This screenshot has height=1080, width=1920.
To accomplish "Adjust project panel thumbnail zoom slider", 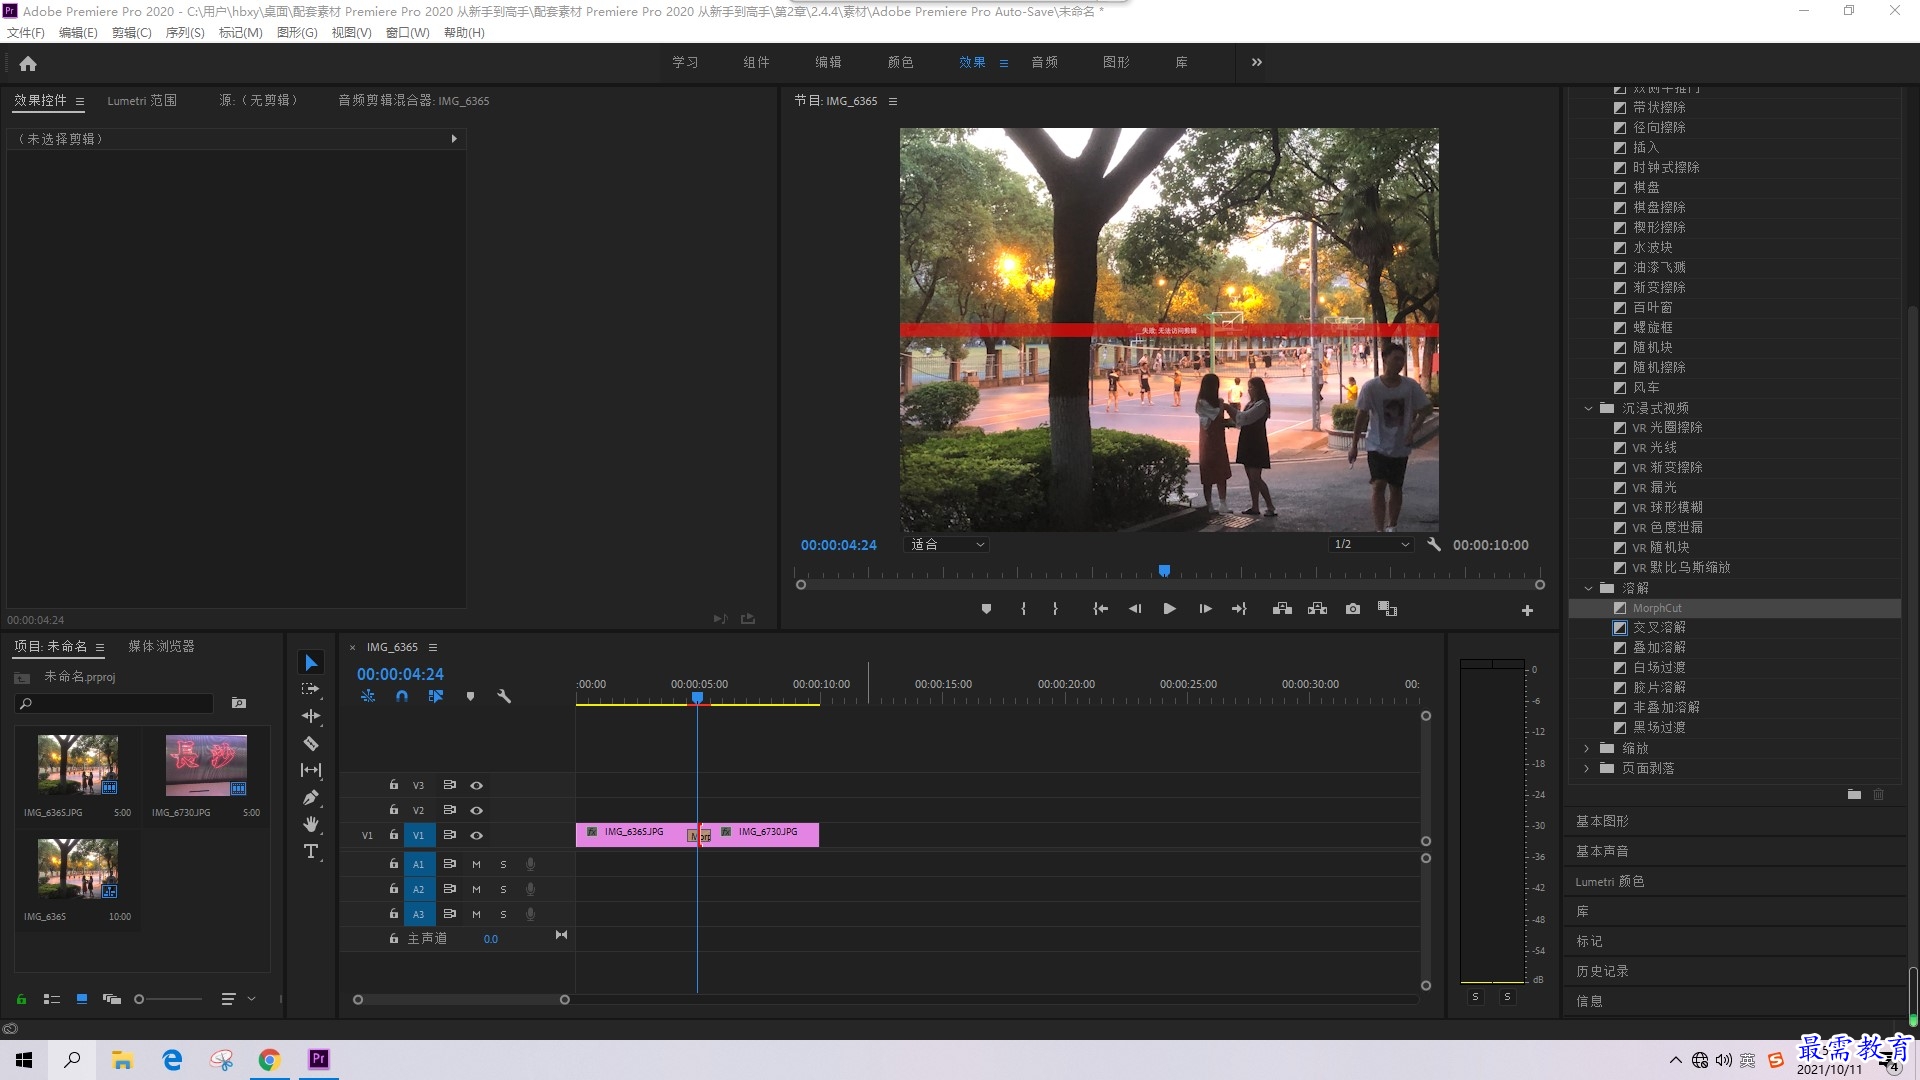I will (139, 999).
